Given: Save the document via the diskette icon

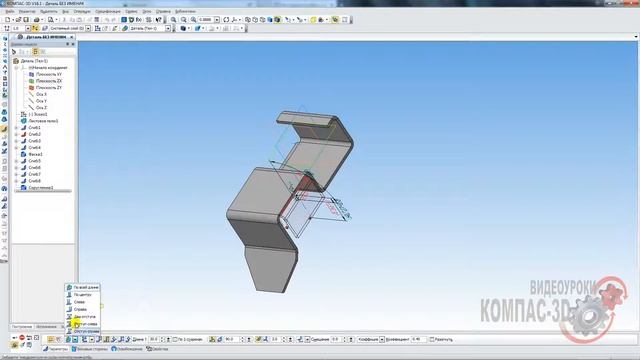Looking at the screenshot, I should pos(26,20).
